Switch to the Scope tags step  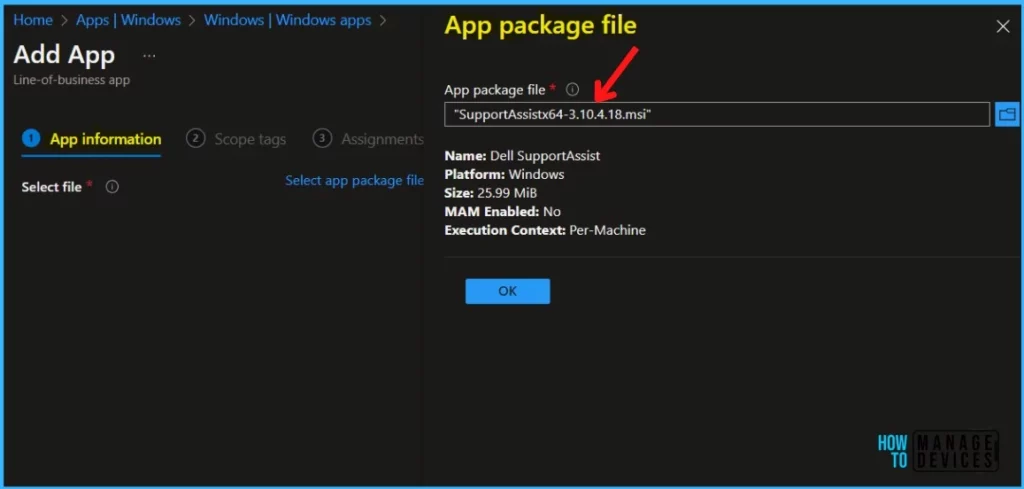tap(236, 139)
